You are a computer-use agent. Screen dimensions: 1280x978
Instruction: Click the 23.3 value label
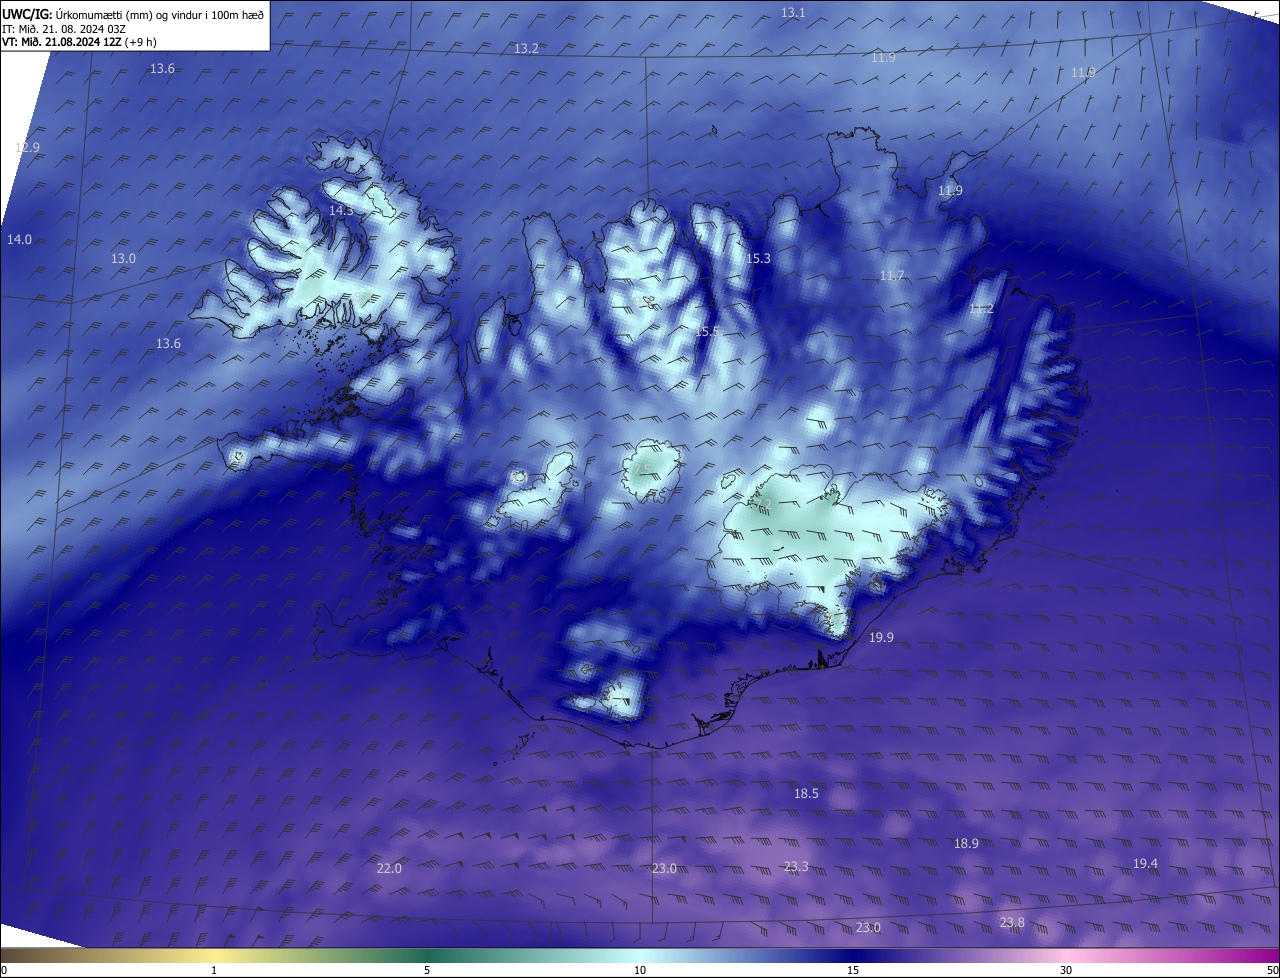tap(796, 866)
